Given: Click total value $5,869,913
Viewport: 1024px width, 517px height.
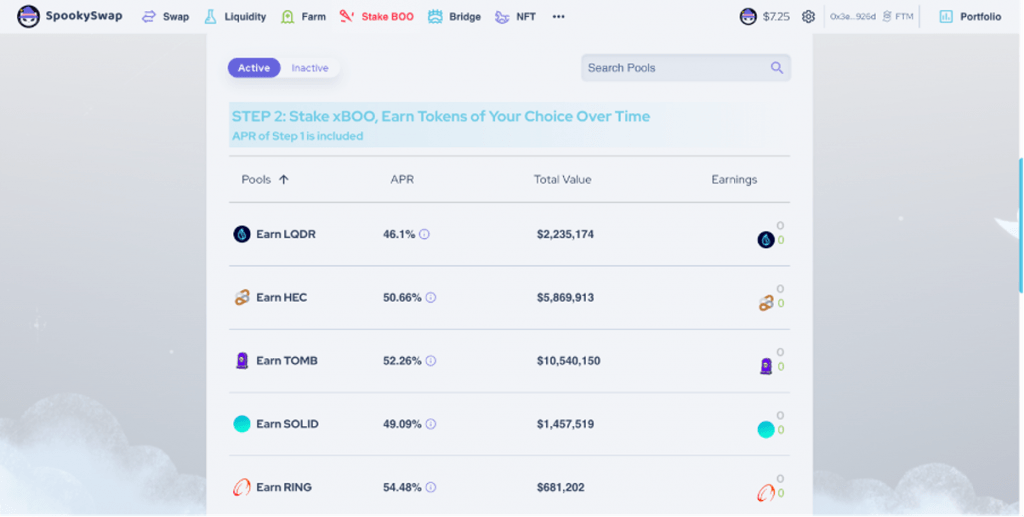Looking at the screenshot, I should [x=566, y=298].
